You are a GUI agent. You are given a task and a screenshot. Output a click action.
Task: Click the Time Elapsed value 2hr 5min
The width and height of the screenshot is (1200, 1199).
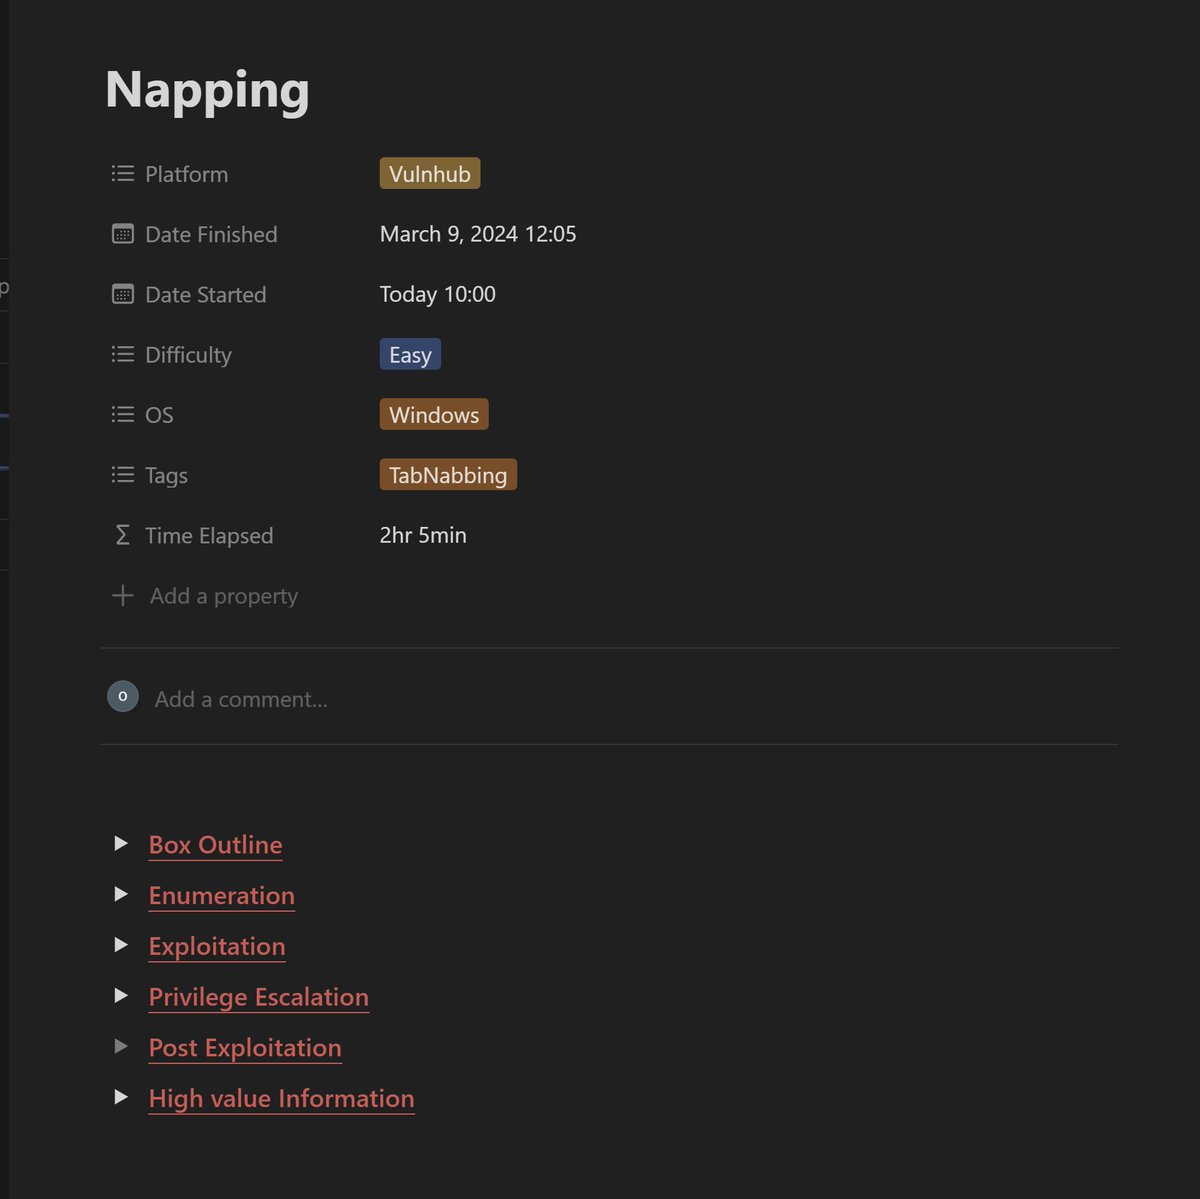[423, 535]
